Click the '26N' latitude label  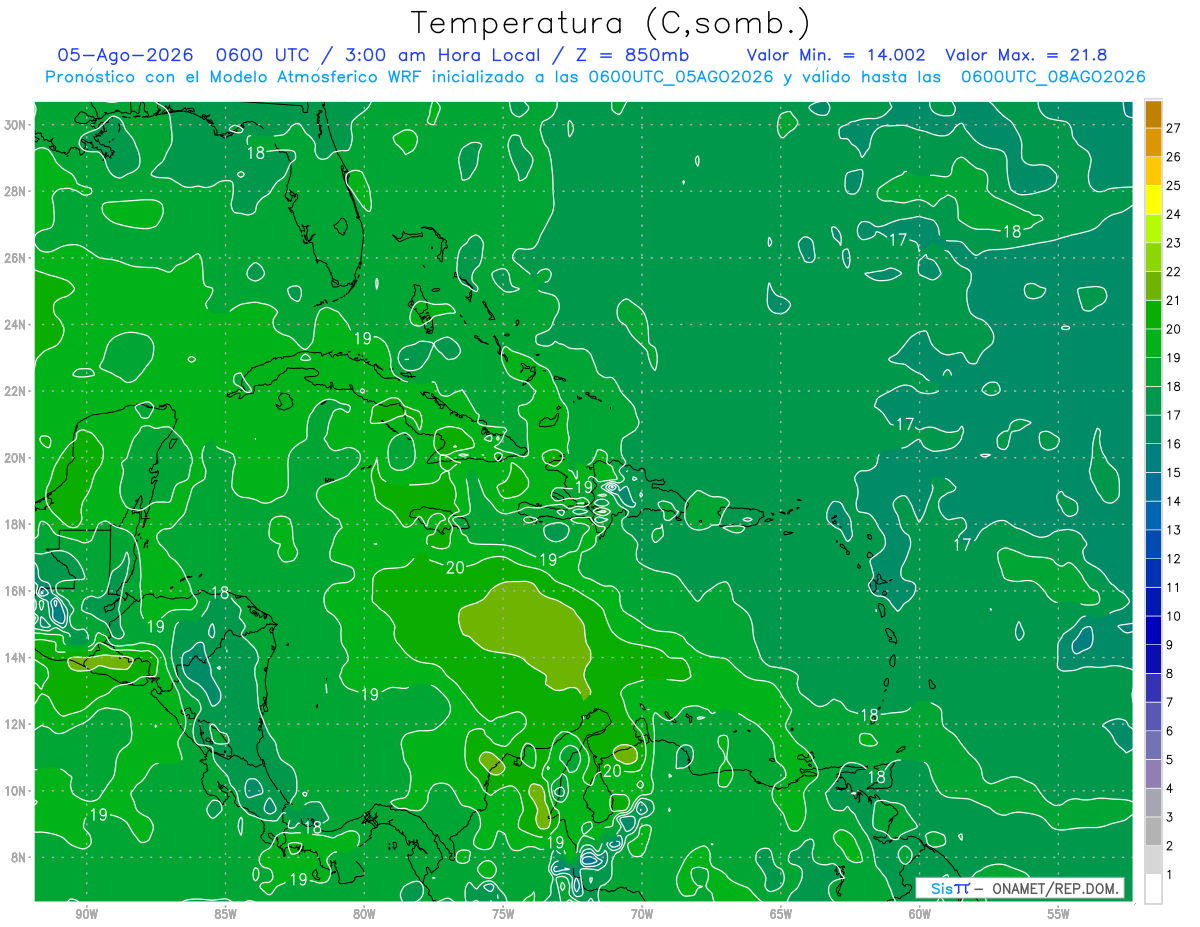pyautogui.click(x=15, y=258)
